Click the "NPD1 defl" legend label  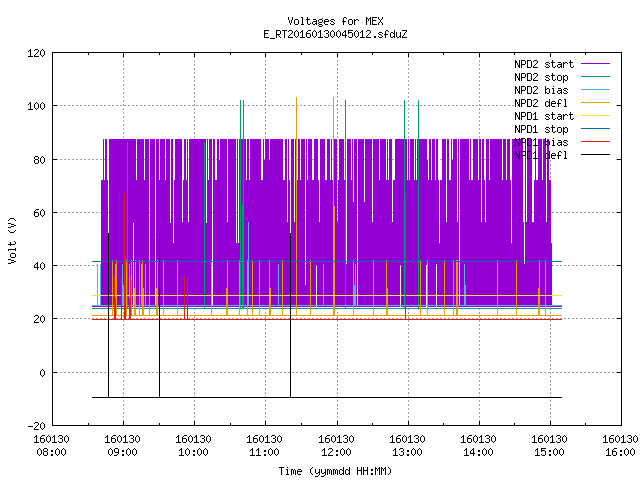pyautogui.click(x=541, y=156)
